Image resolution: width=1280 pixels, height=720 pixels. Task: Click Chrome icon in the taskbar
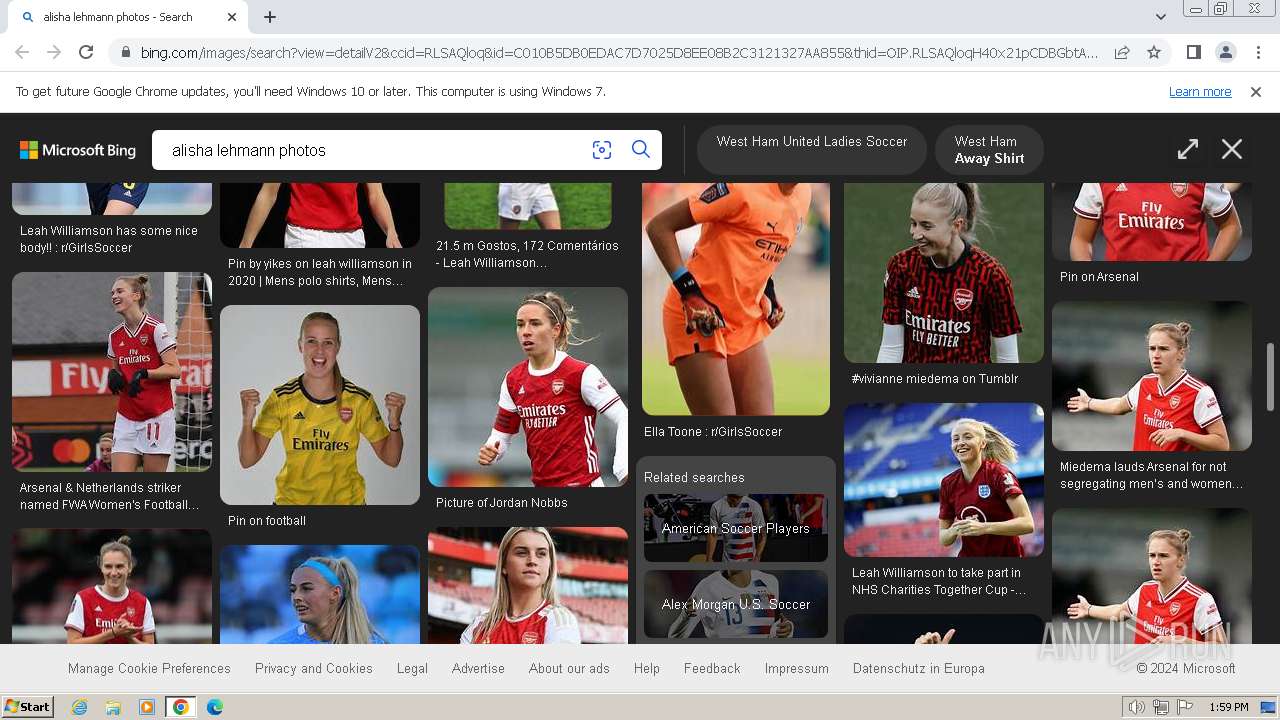[x=181, y=707]
